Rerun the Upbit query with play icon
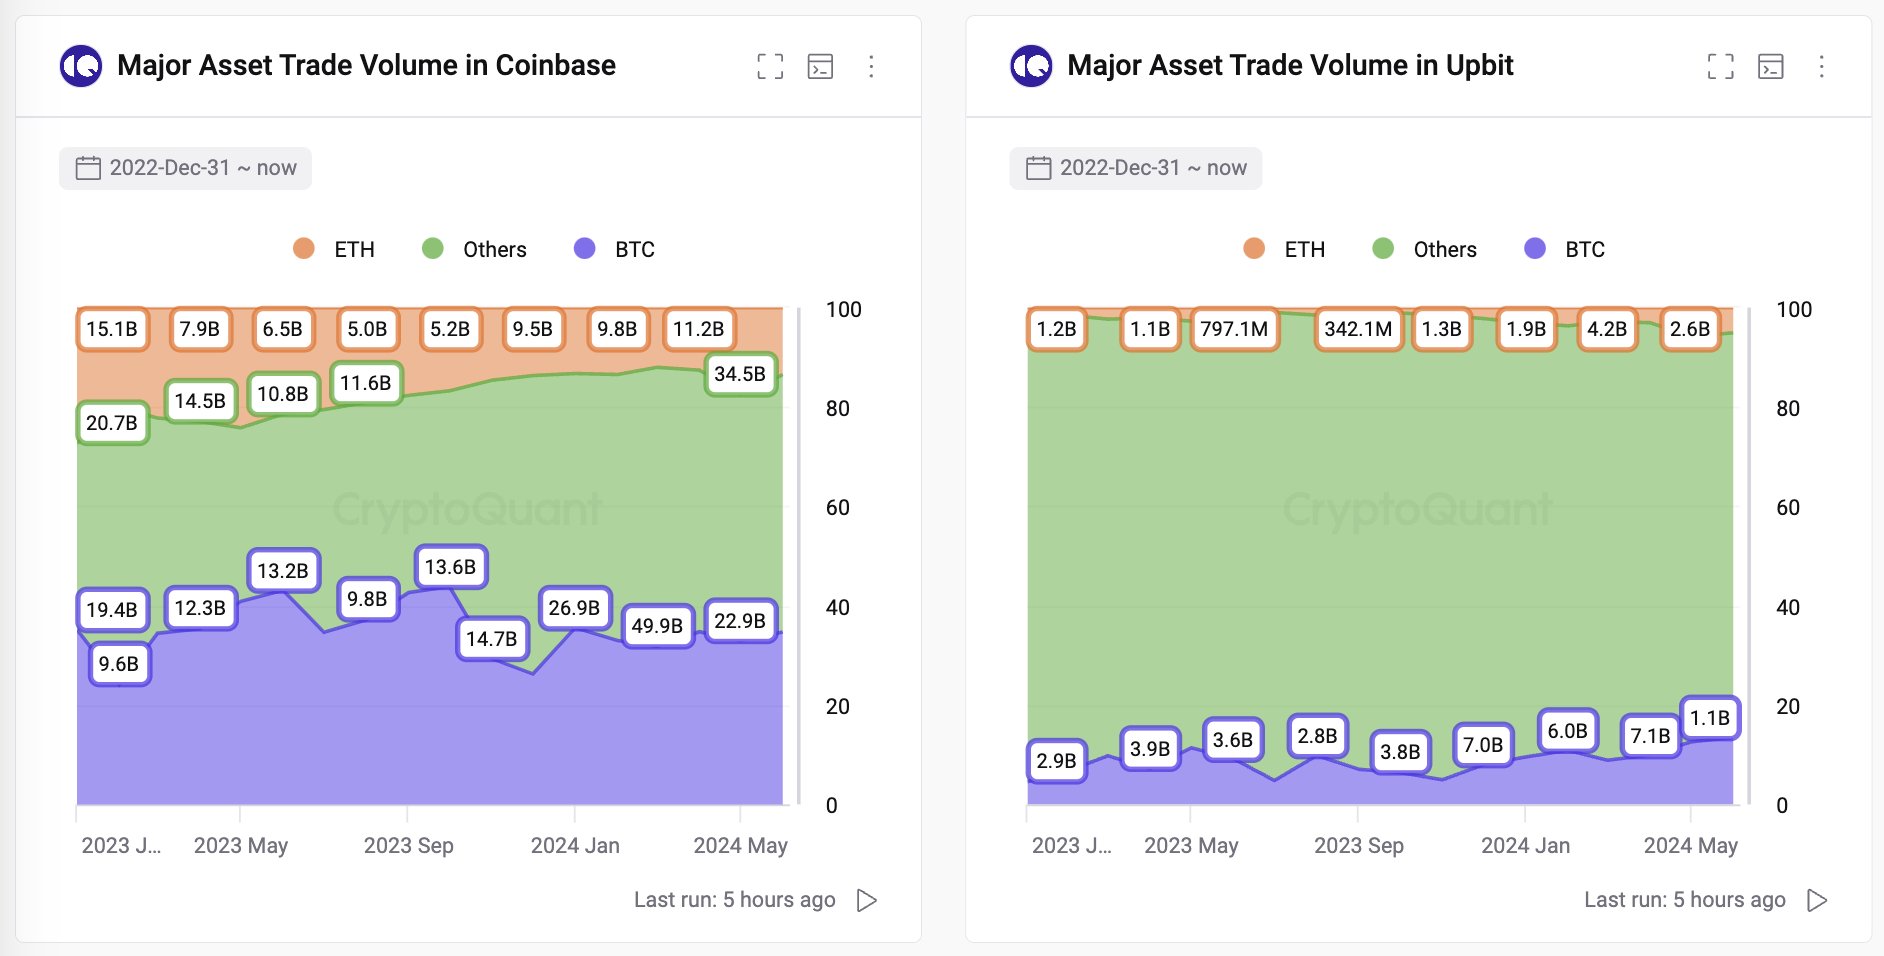The height and width of the screenshot is (956, 1884). tap(1817, 900)
